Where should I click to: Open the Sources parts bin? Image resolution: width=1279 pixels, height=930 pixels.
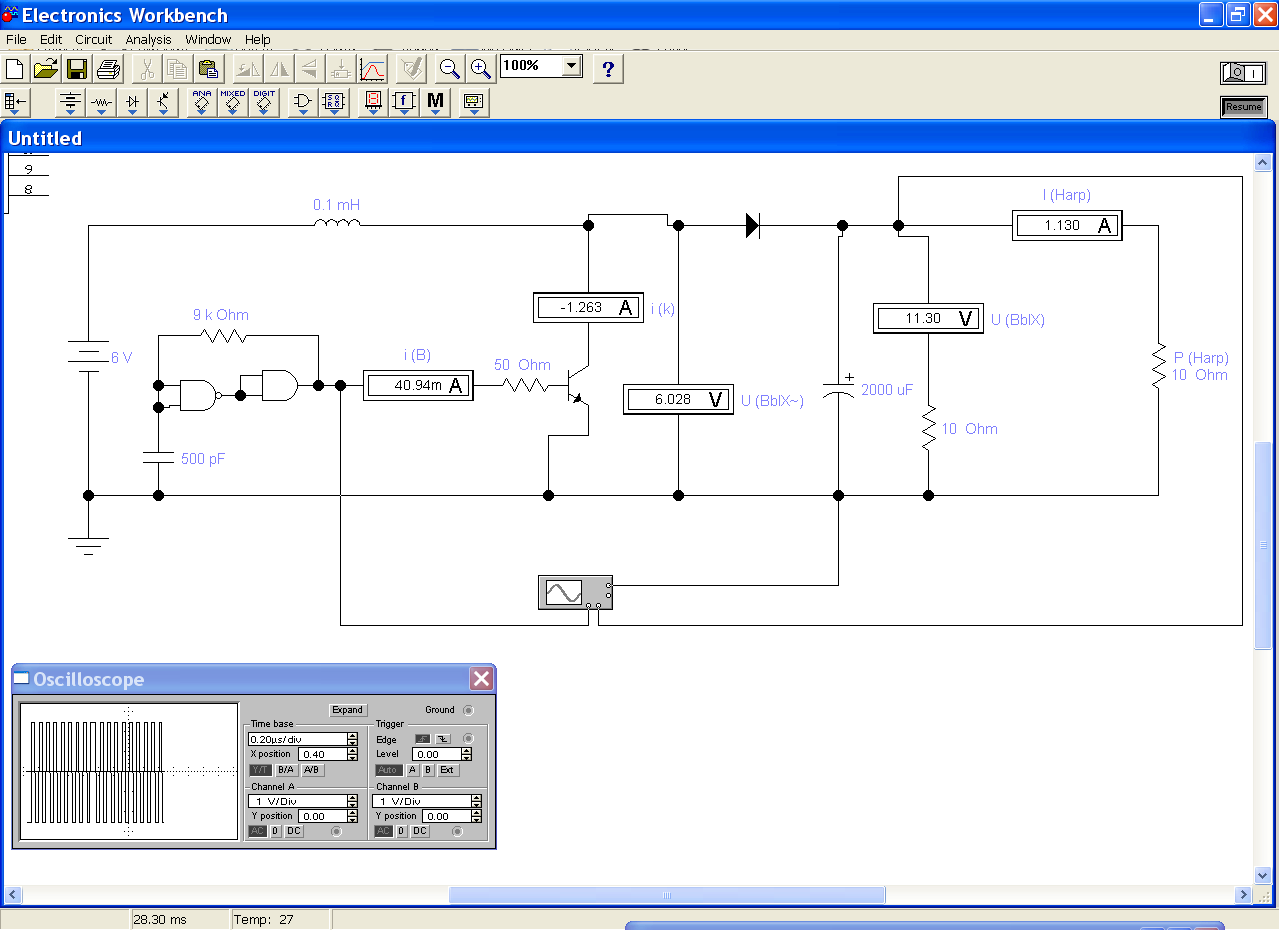[x=70, y=102]
